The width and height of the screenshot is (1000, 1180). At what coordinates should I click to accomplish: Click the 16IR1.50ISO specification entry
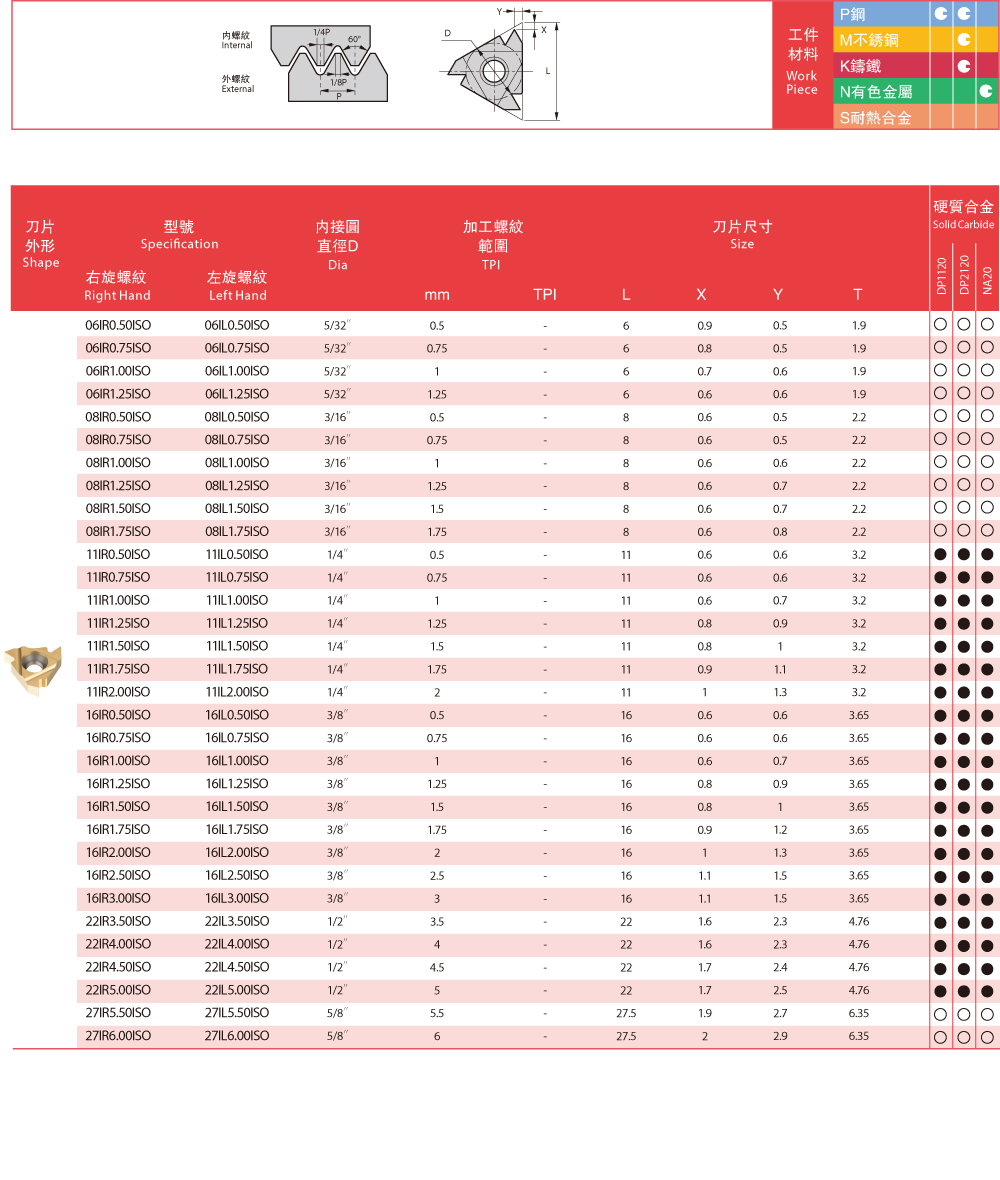118,807
